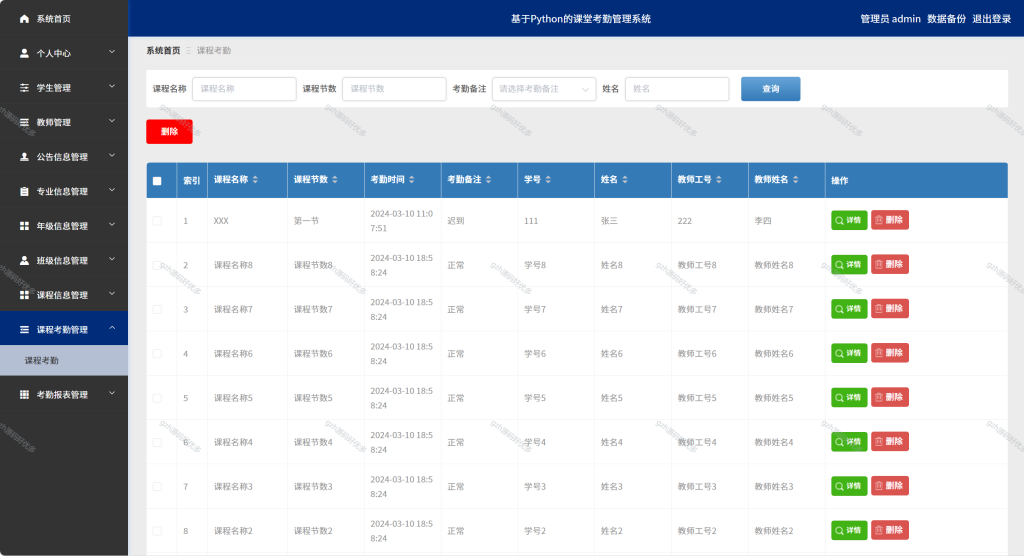
Task: Click 管理员 admin label in header
Action: coord(890,19)
